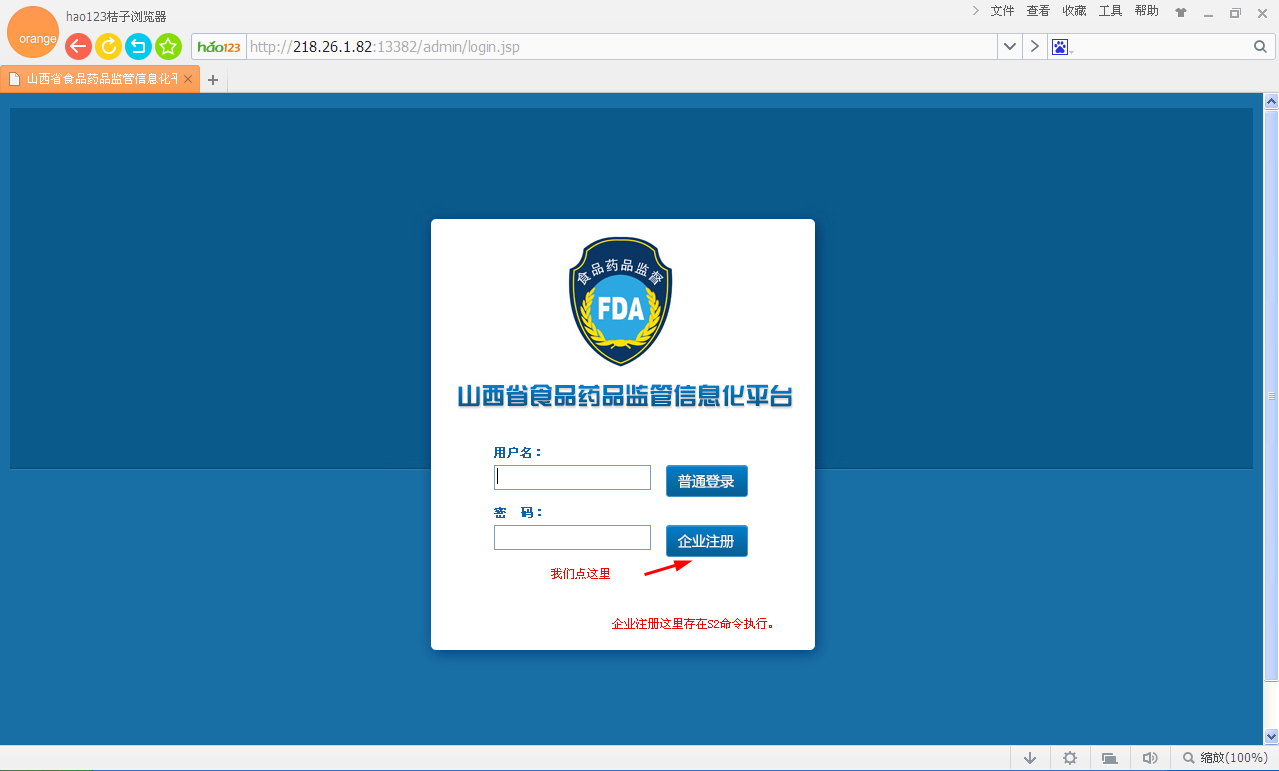Minimize the browser window
Image resolution: width=1279 pixels, height=771 pixels.
click(x=1208, y=13)
